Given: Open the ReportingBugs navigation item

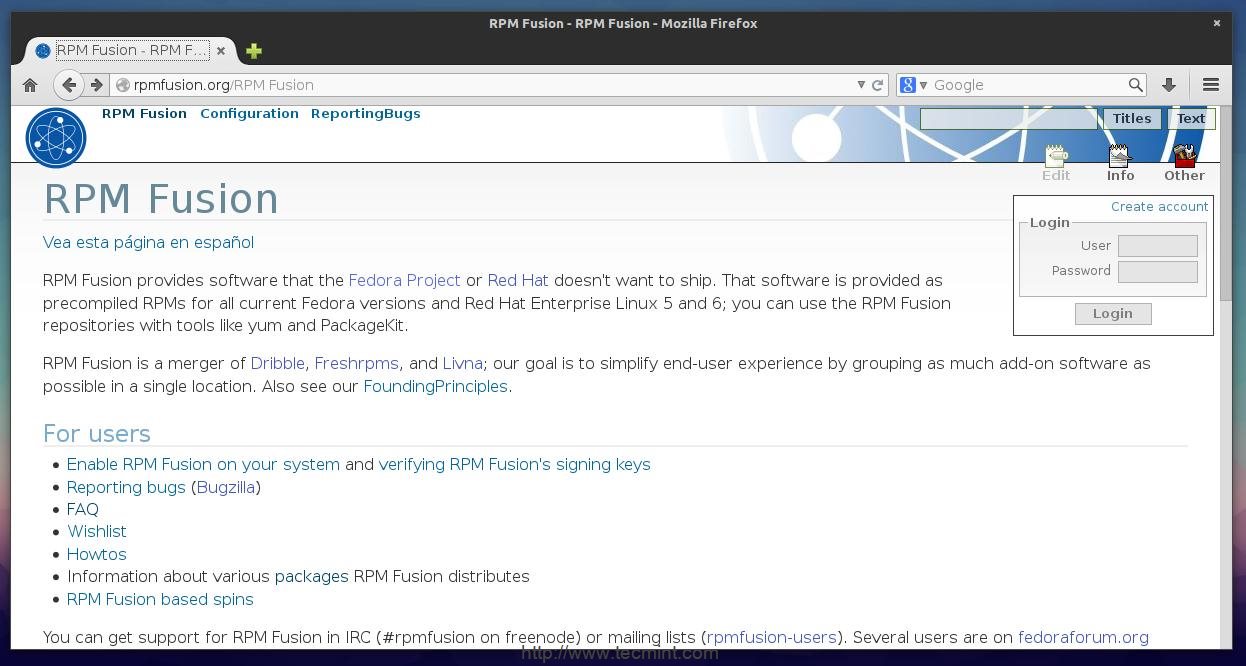Looking at the screenshot, I should tap(365, 113).
